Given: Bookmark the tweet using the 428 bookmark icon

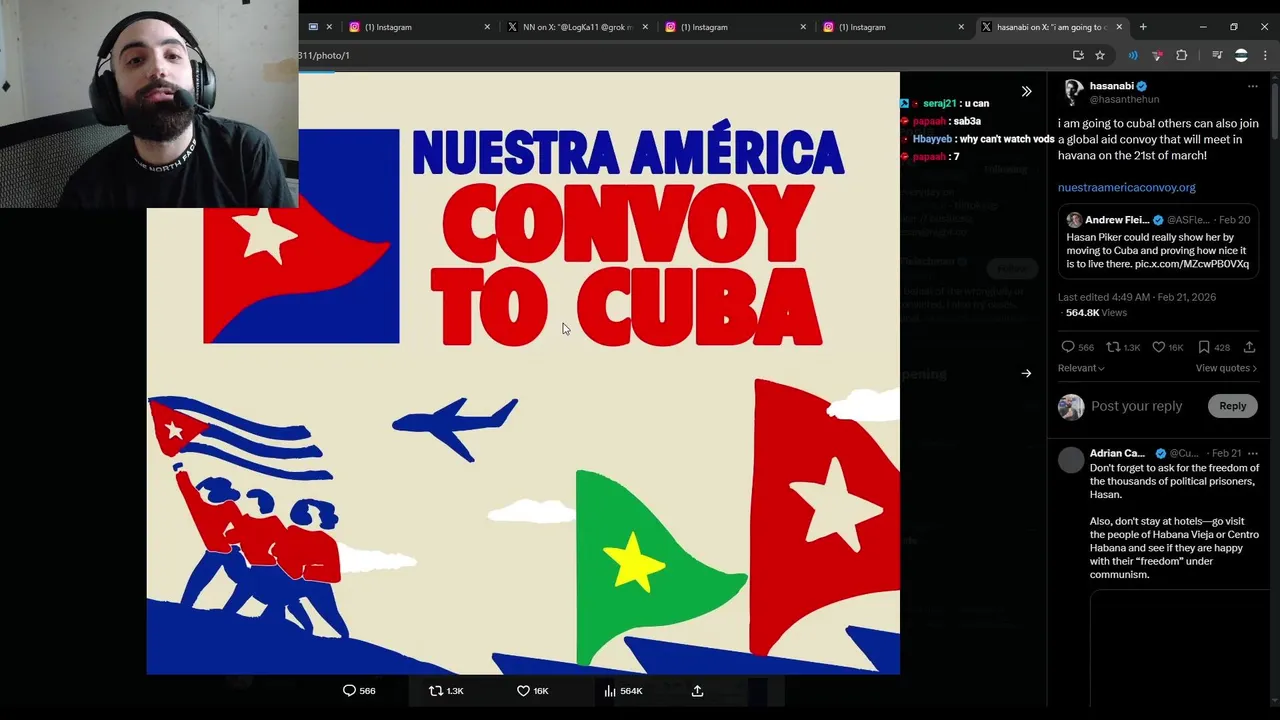Looking at the screenshot, I should click(x=1204, y=347).
